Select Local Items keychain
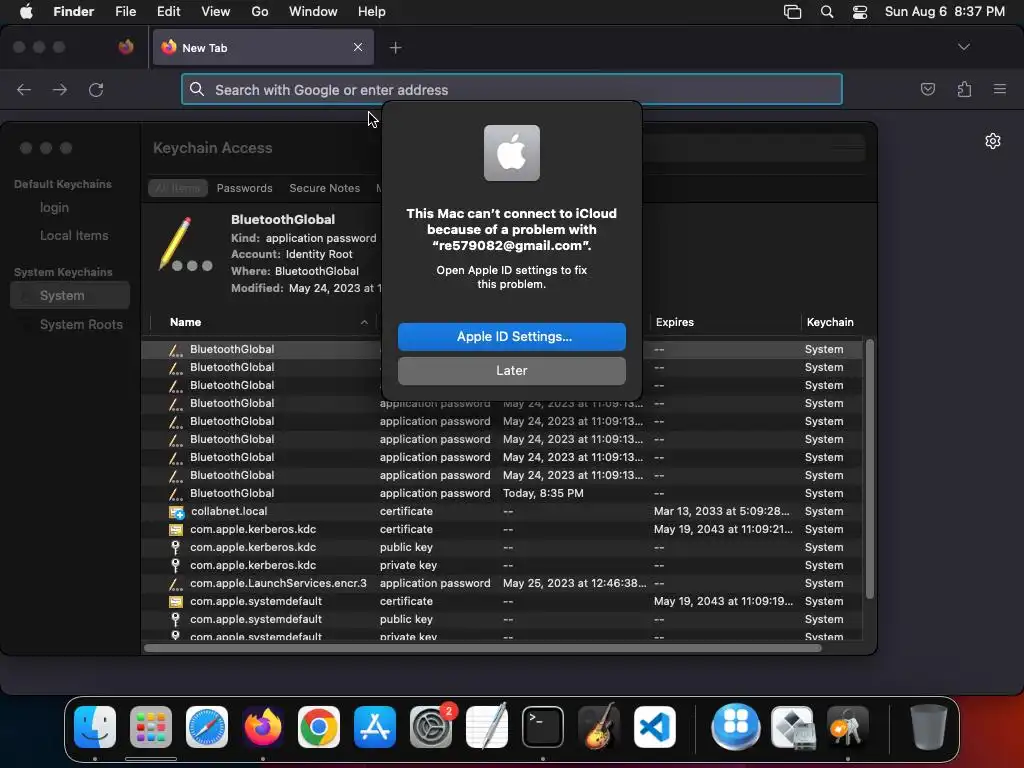Viewport: 1024px width, 768px height. pos(74,236)
